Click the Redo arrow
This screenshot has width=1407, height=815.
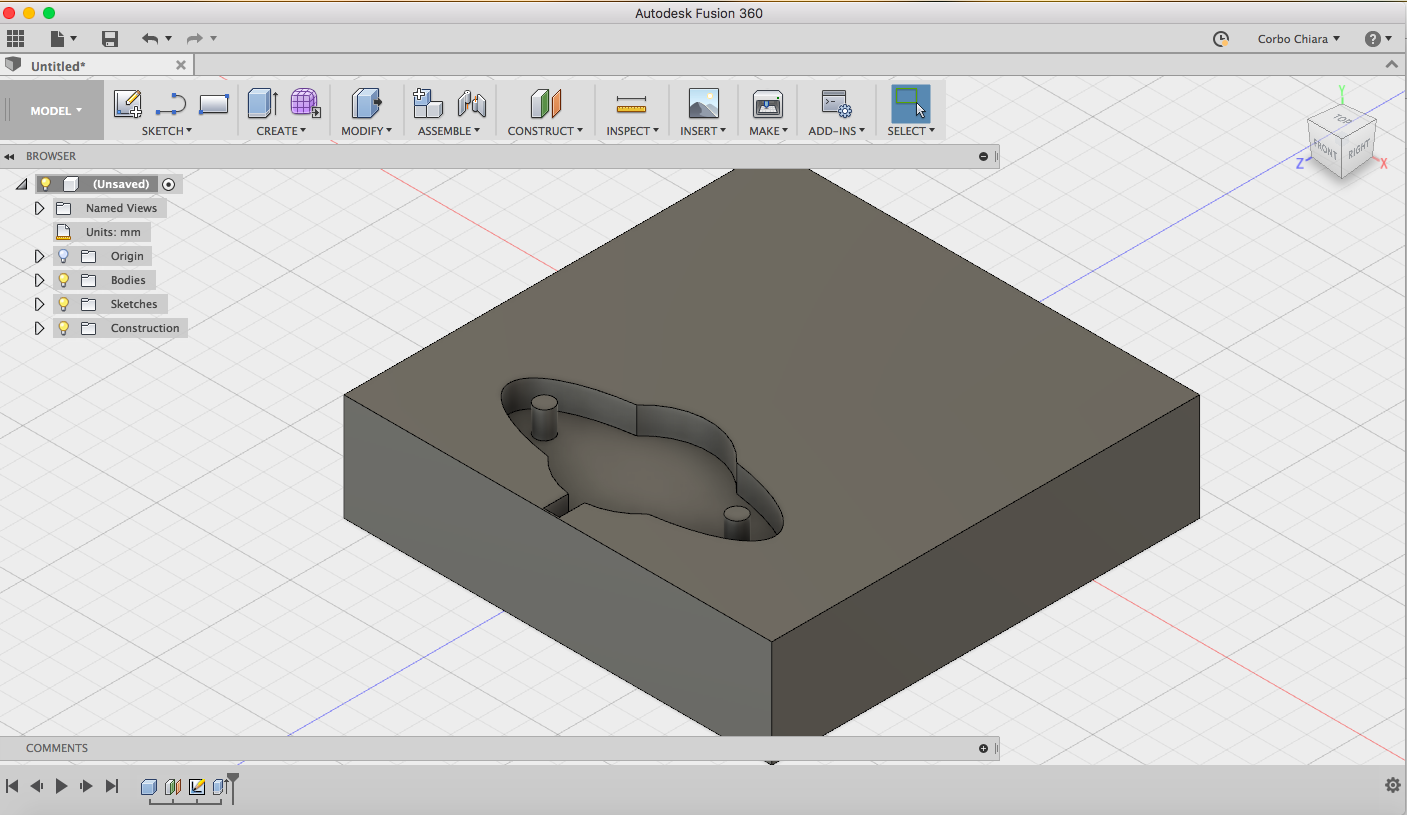(194, 39)
